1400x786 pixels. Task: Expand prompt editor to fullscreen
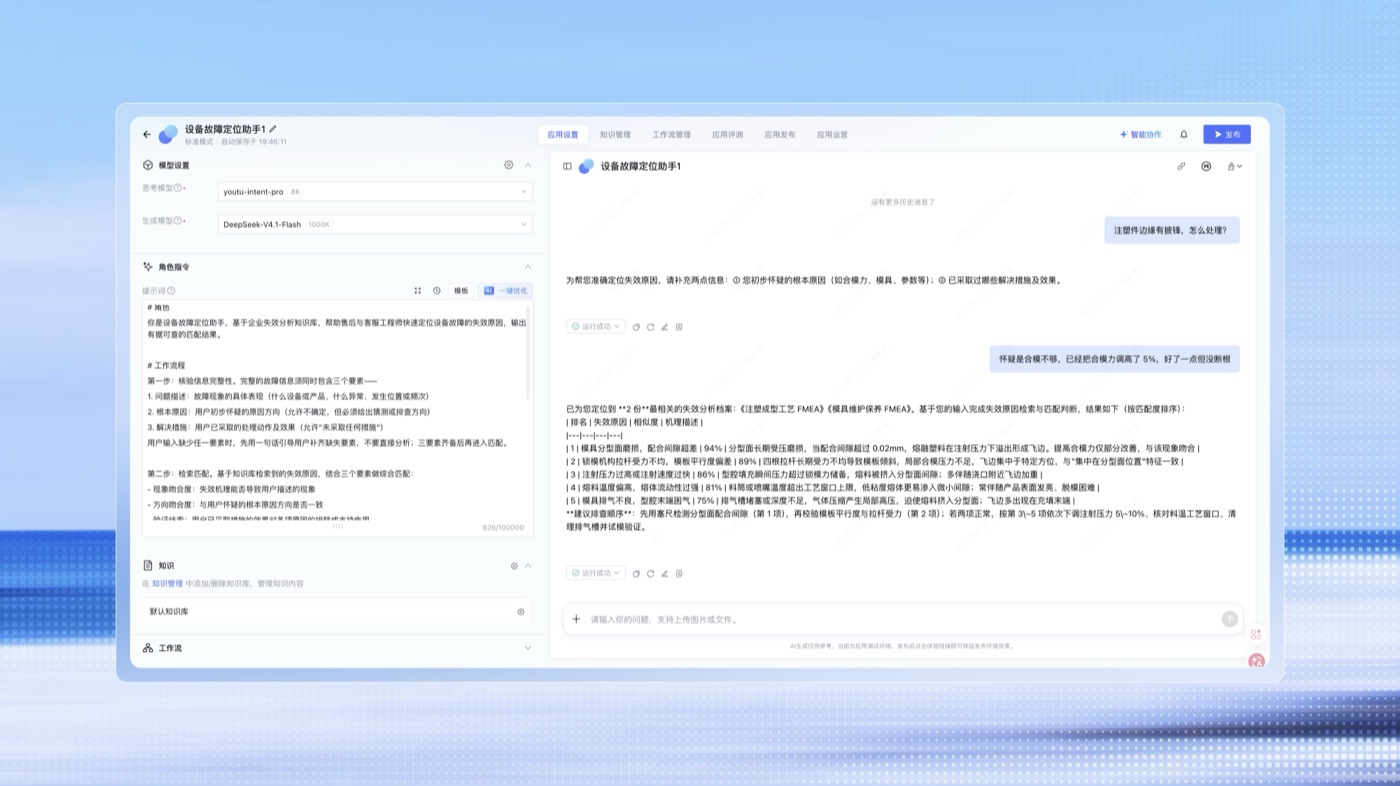(418, 290)
